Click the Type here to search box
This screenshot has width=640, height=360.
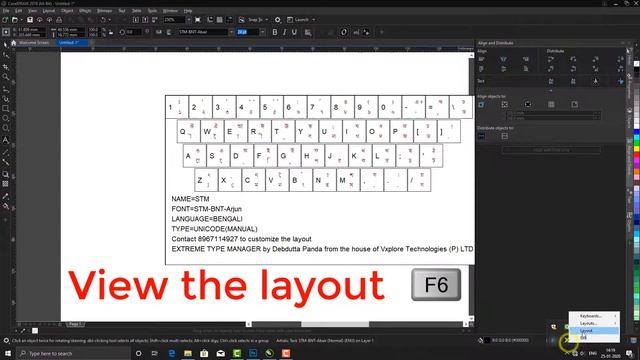pos(73,353)
